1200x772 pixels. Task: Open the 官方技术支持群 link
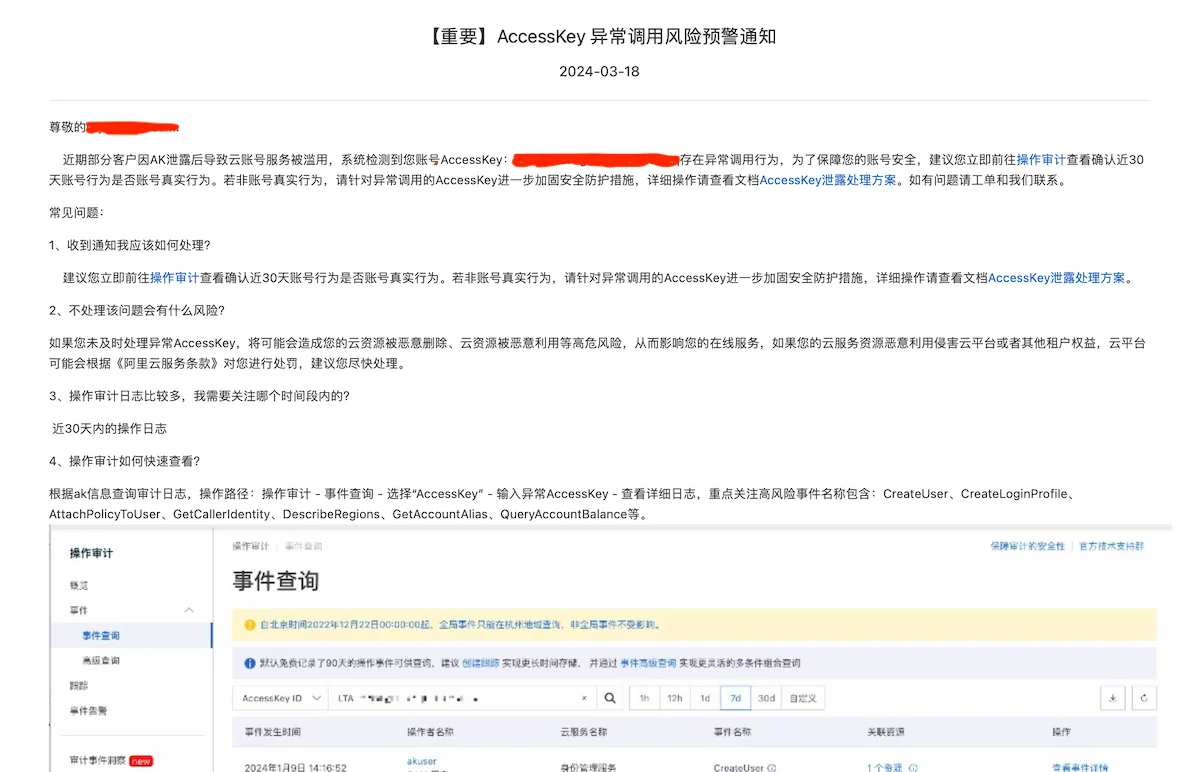click(1111, 547)
